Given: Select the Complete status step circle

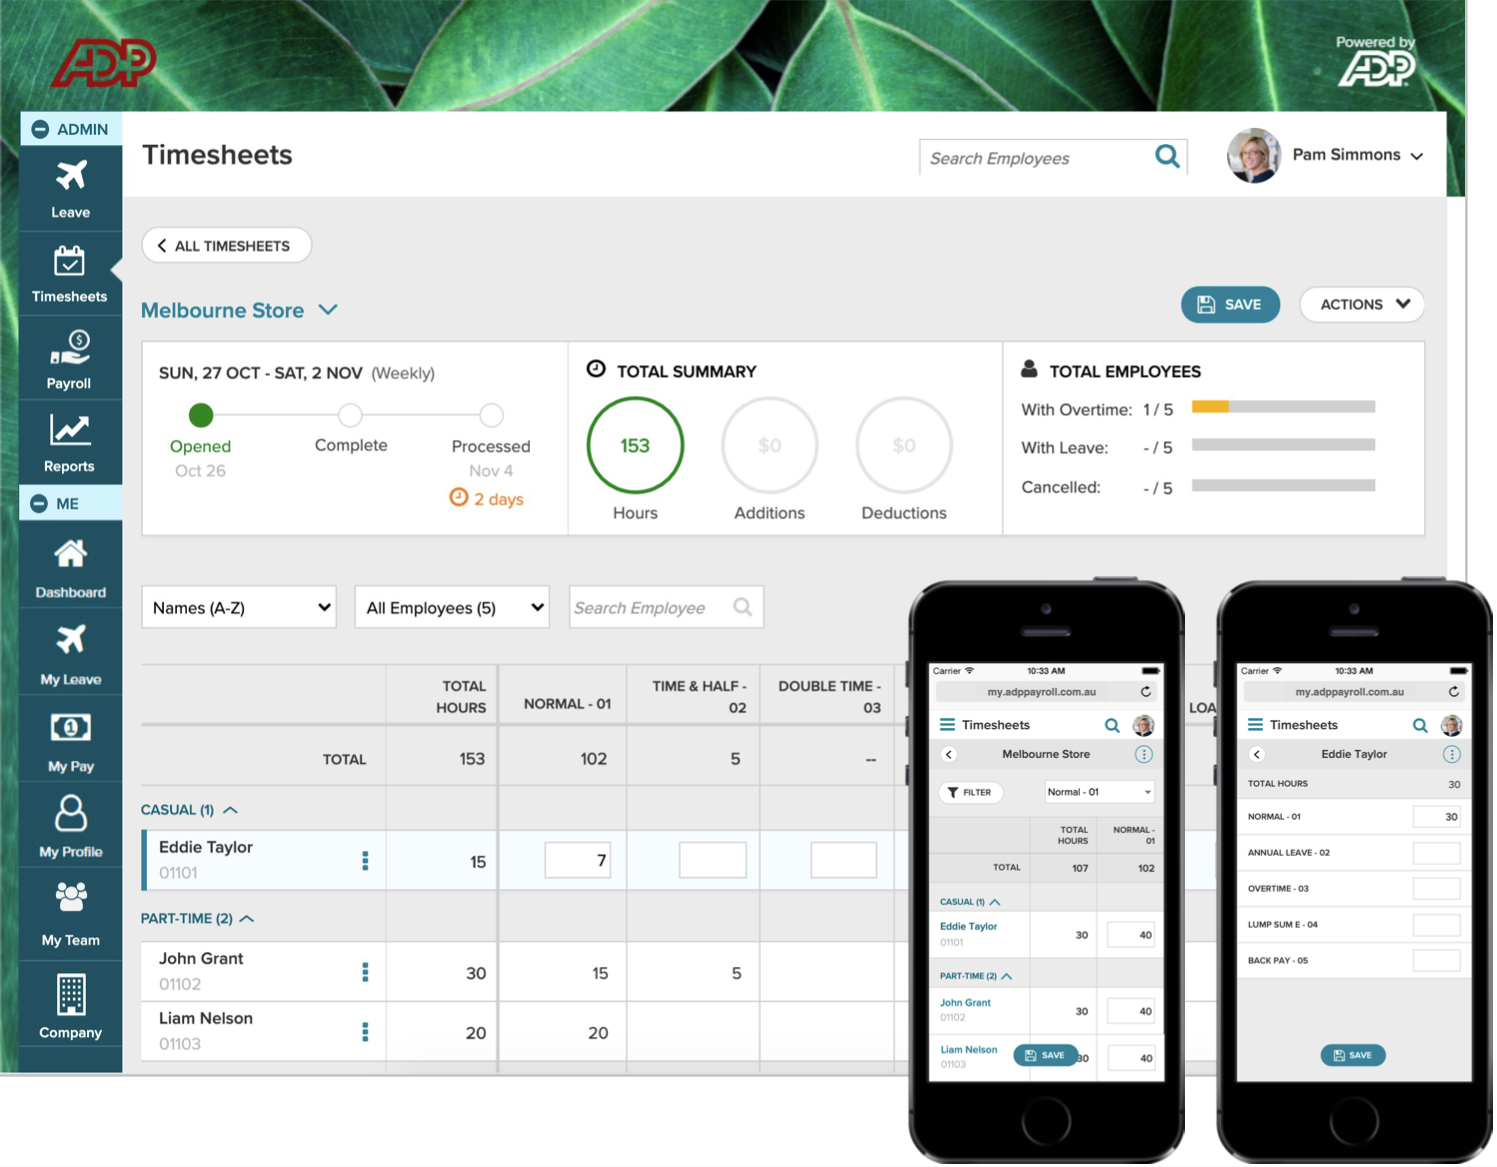Looking at the screenshot, I should pyautogui.click(x=350, y=415).
